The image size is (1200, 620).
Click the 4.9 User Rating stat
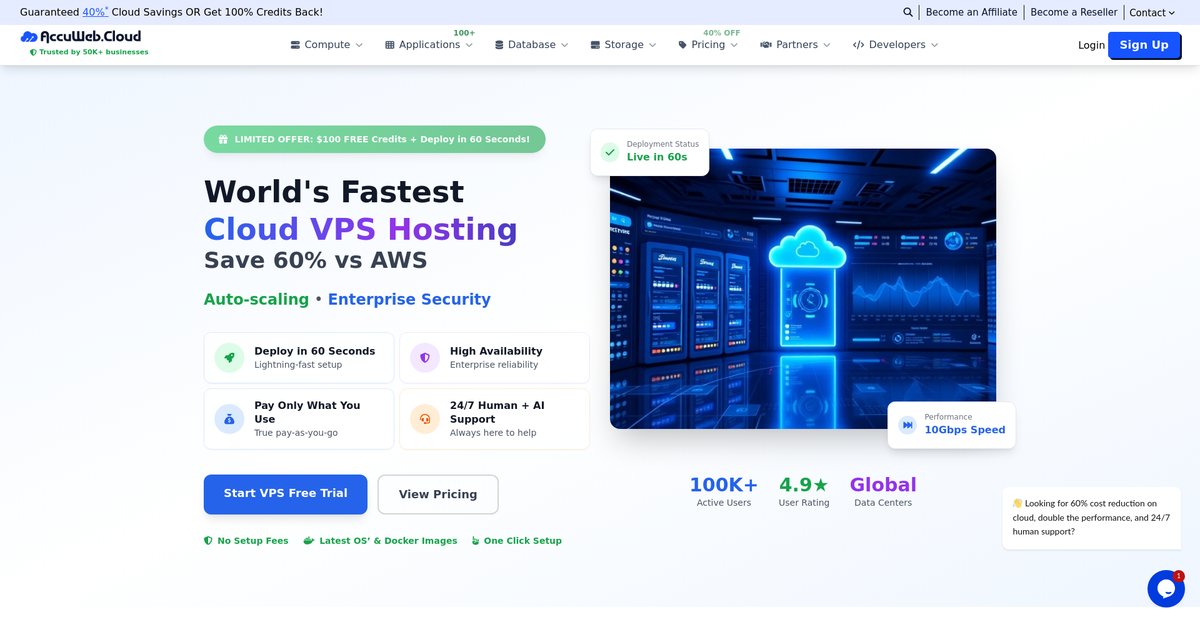click(x=804, y=491)
